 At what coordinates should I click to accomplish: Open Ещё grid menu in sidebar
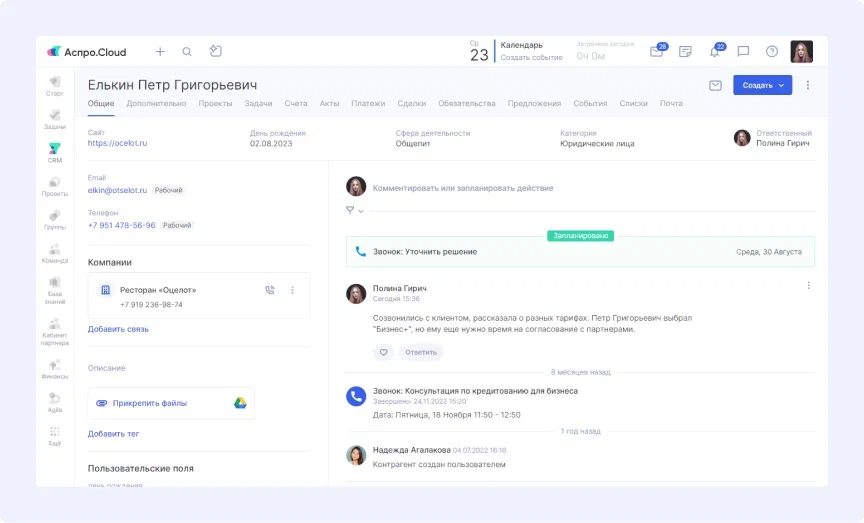coord(55,436)
